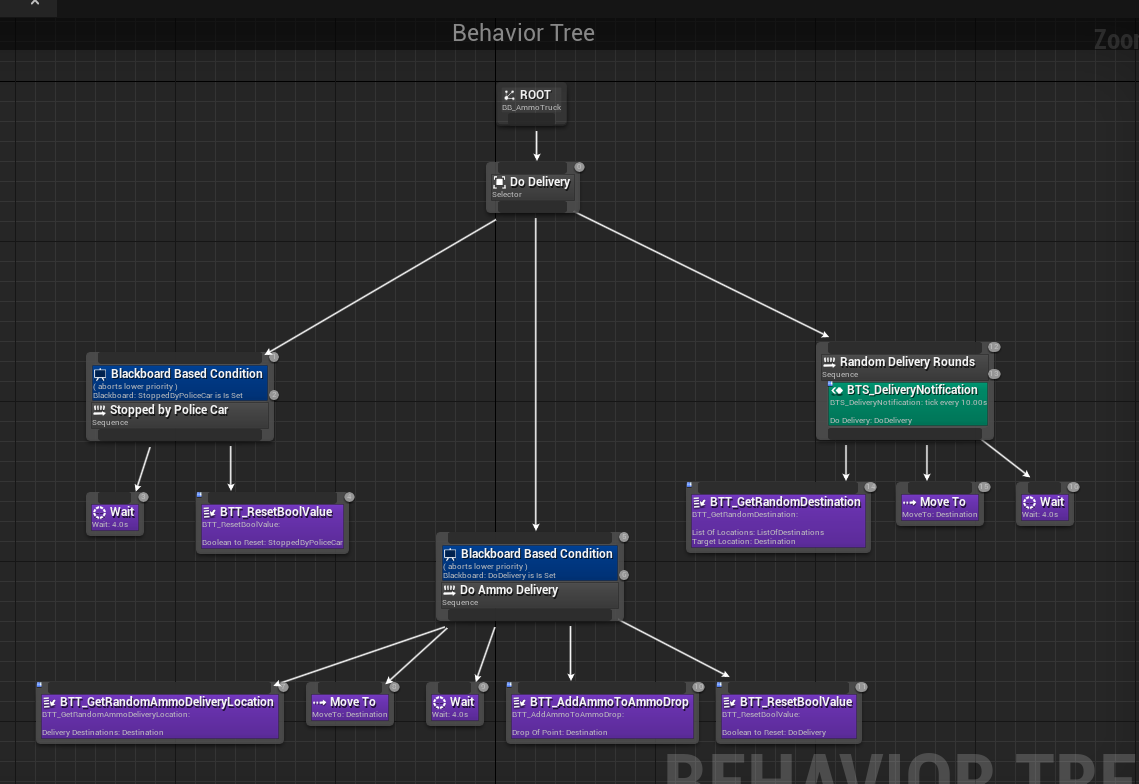The height and width of the screenshot is (784, 1139).
Task: Click 'Boolean to Reset: DoDelivery' text
Action: (x=774, y=733)
